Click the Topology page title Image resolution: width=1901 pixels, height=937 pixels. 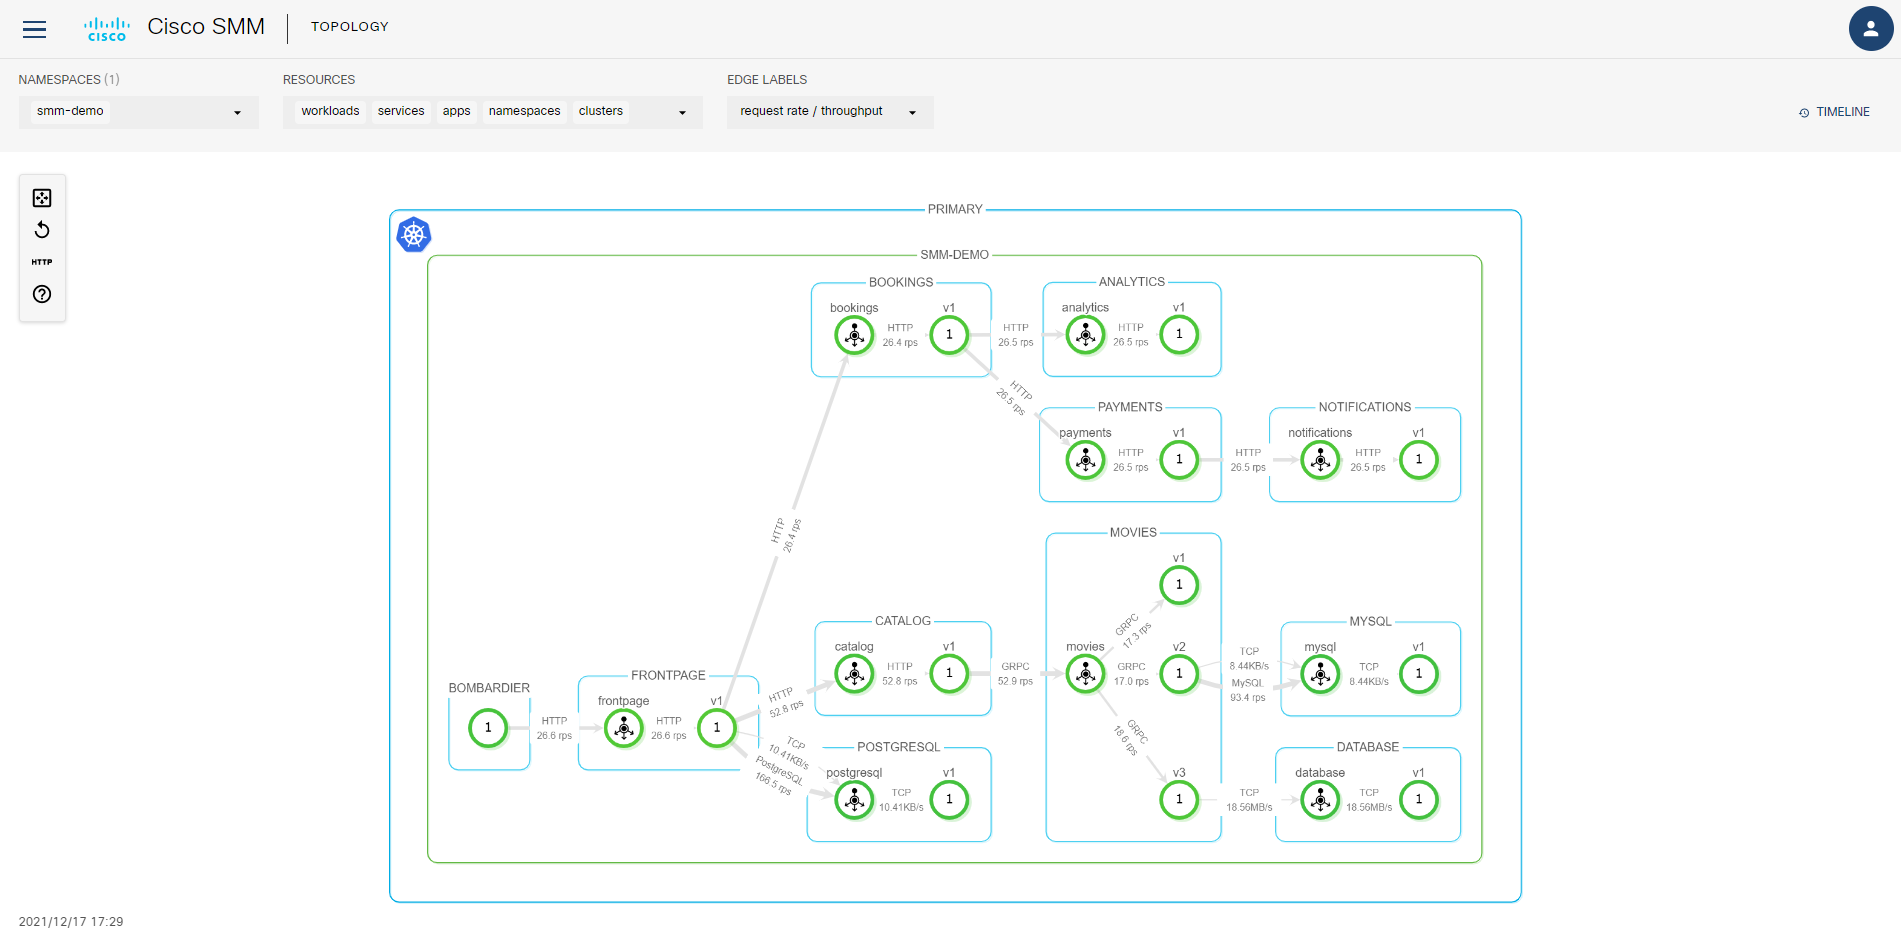click(x=350, y=27)
